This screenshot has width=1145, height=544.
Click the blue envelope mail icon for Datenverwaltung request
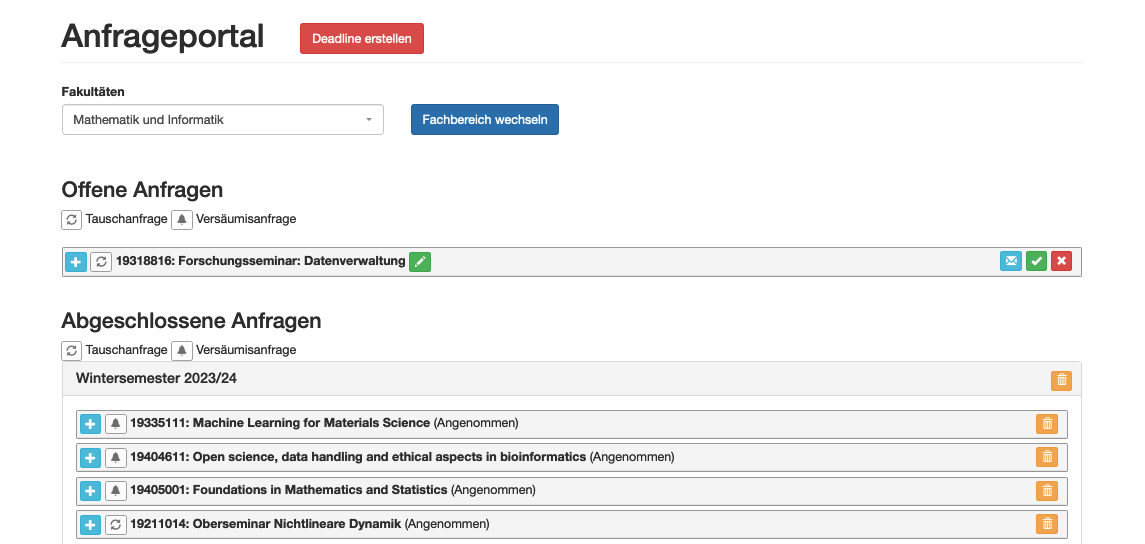point(1011,261)
